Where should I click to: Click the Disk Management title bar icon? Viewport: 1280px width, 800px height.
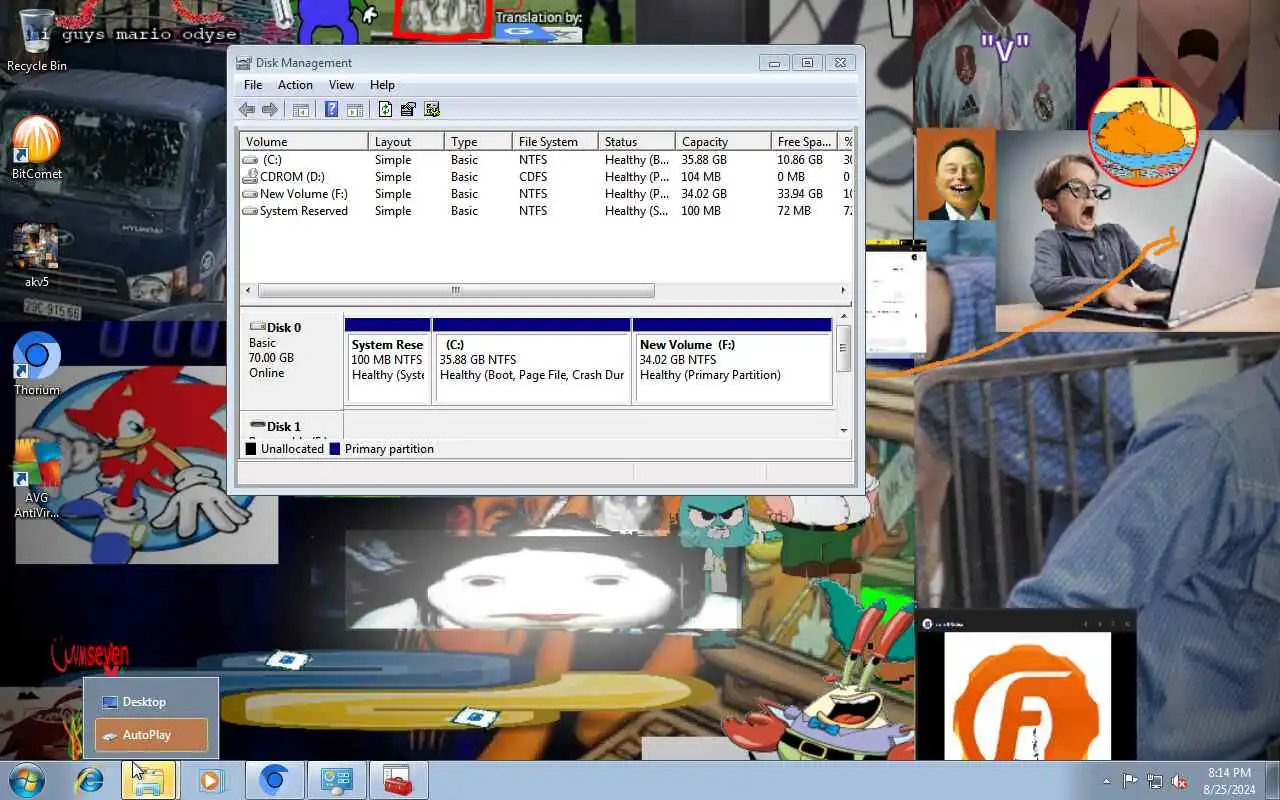[x=243, y=63]
